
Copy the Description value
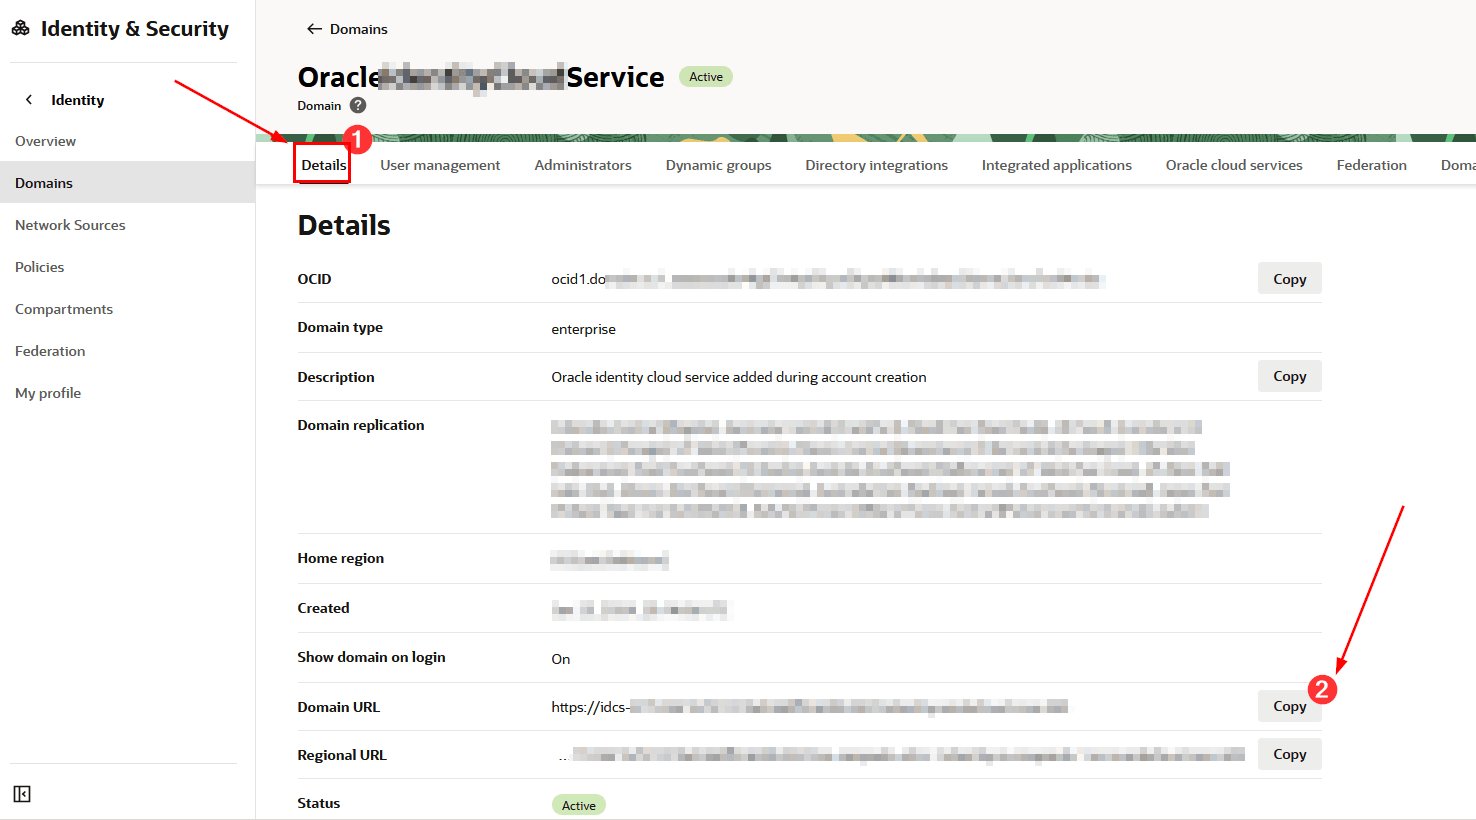coord(1289,376)
